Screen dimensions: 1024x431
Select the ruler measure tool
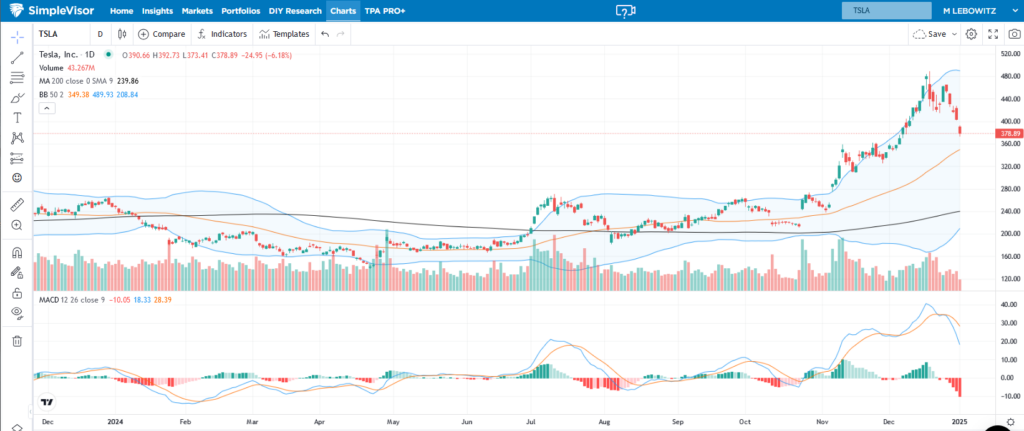pos(18,205)
